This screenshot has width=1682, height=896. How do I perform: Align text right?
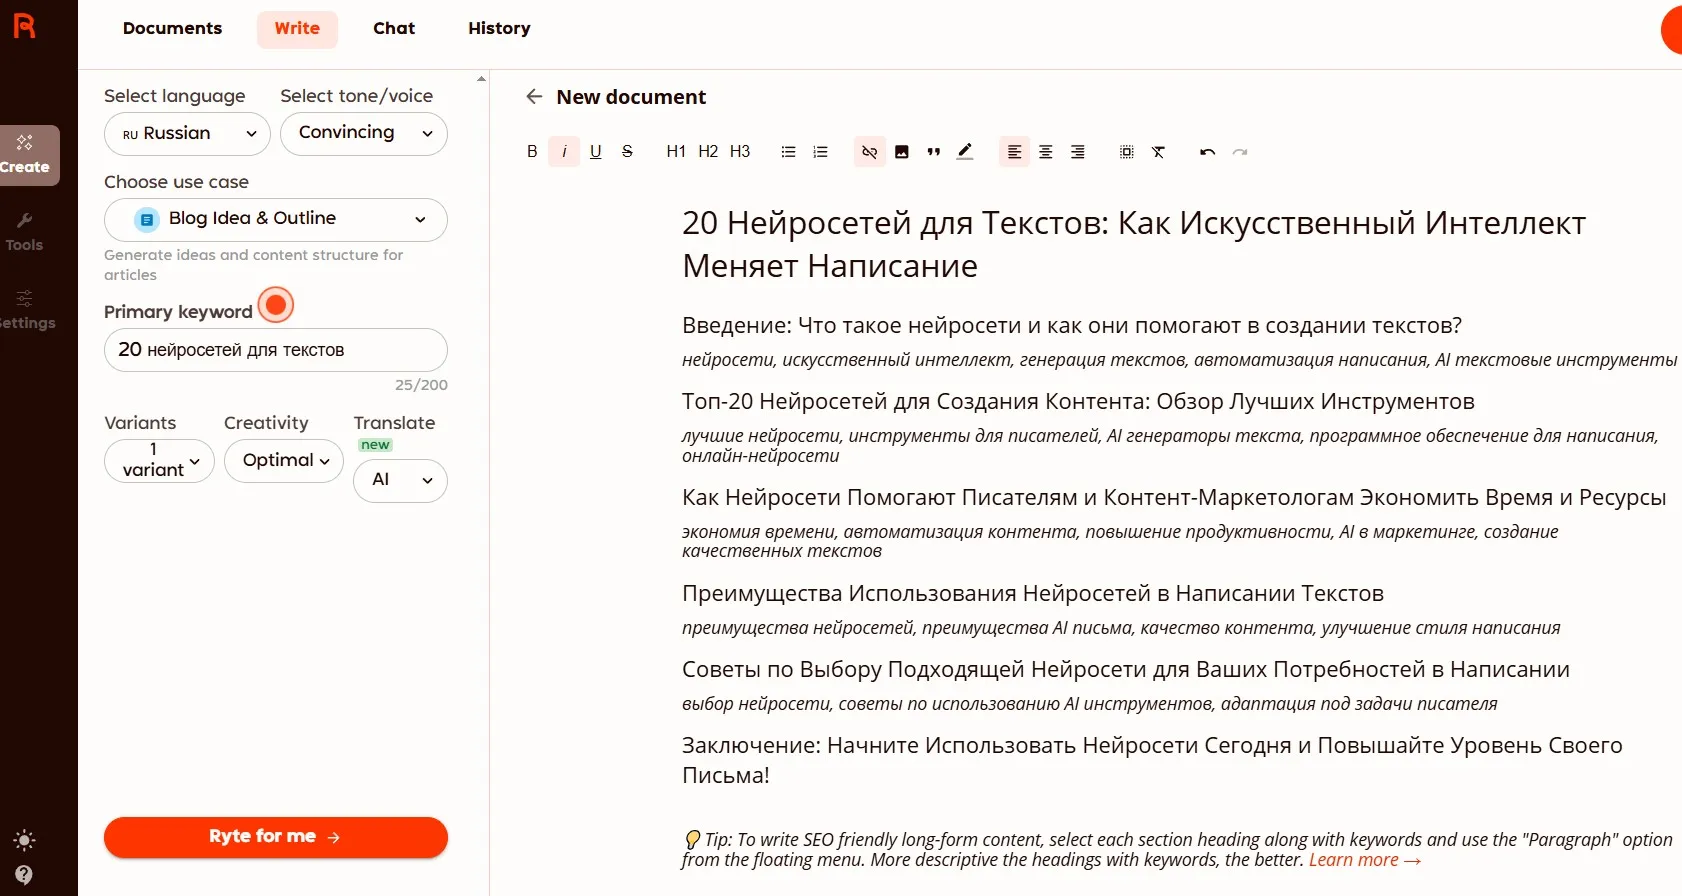1078,152
